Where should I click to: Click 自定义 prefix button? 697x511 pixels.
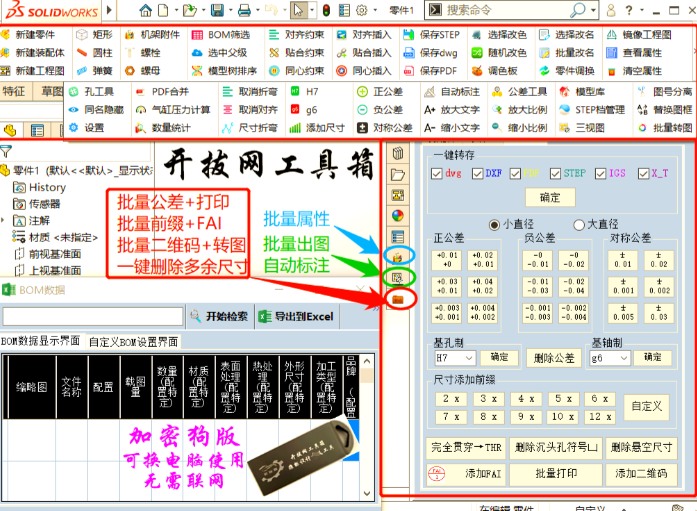pos(646,406)
